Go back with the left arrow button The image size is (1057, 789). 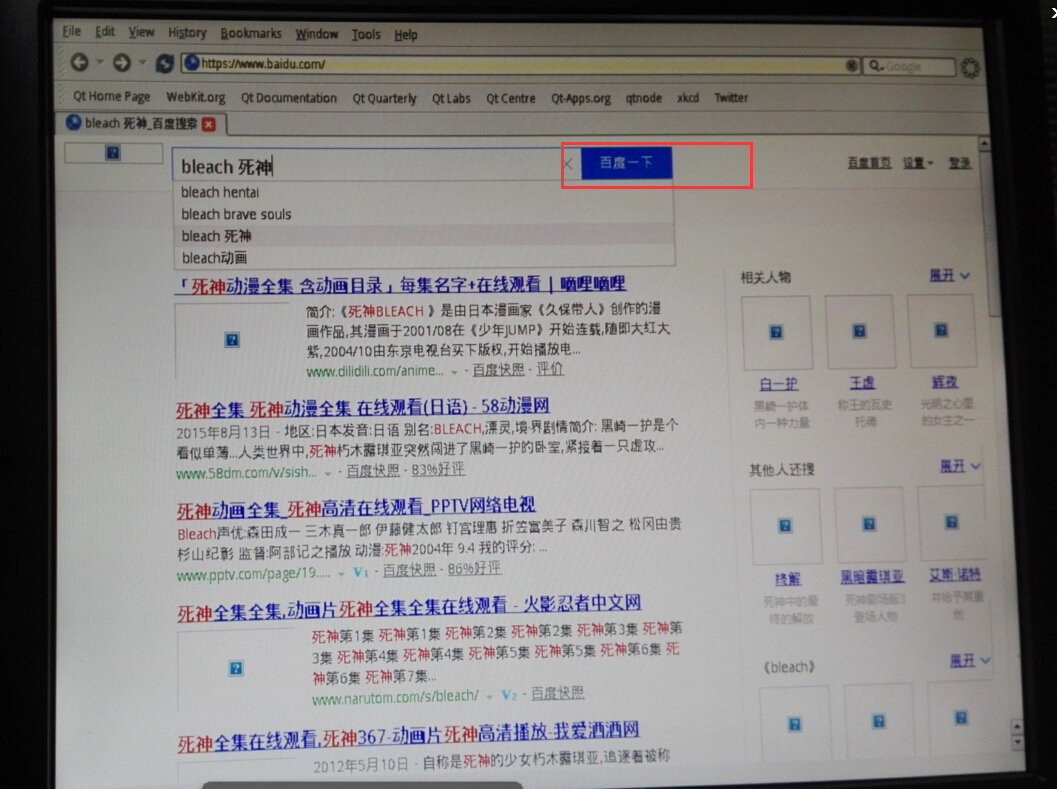(80, 63)
